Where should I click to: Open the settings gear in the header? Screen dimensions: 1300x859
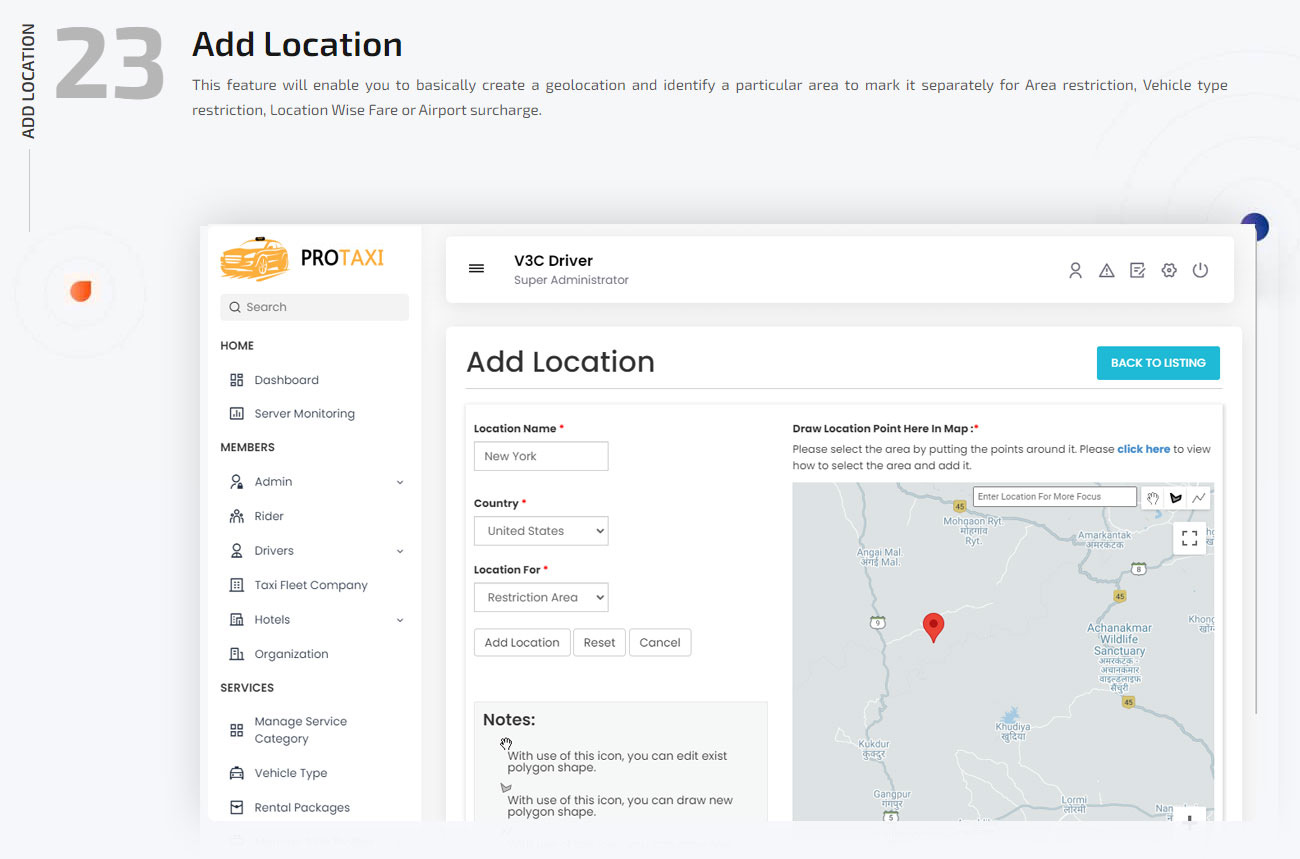coord(1169,269)
